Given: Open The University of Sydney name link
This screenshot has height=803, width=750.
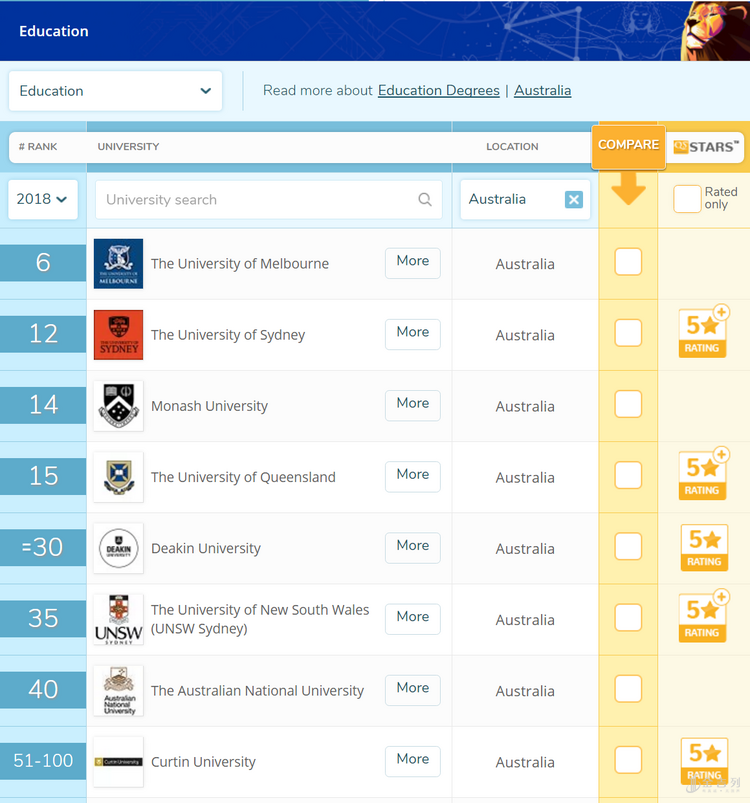Looking at the screenshot, I should coord(228,335).
